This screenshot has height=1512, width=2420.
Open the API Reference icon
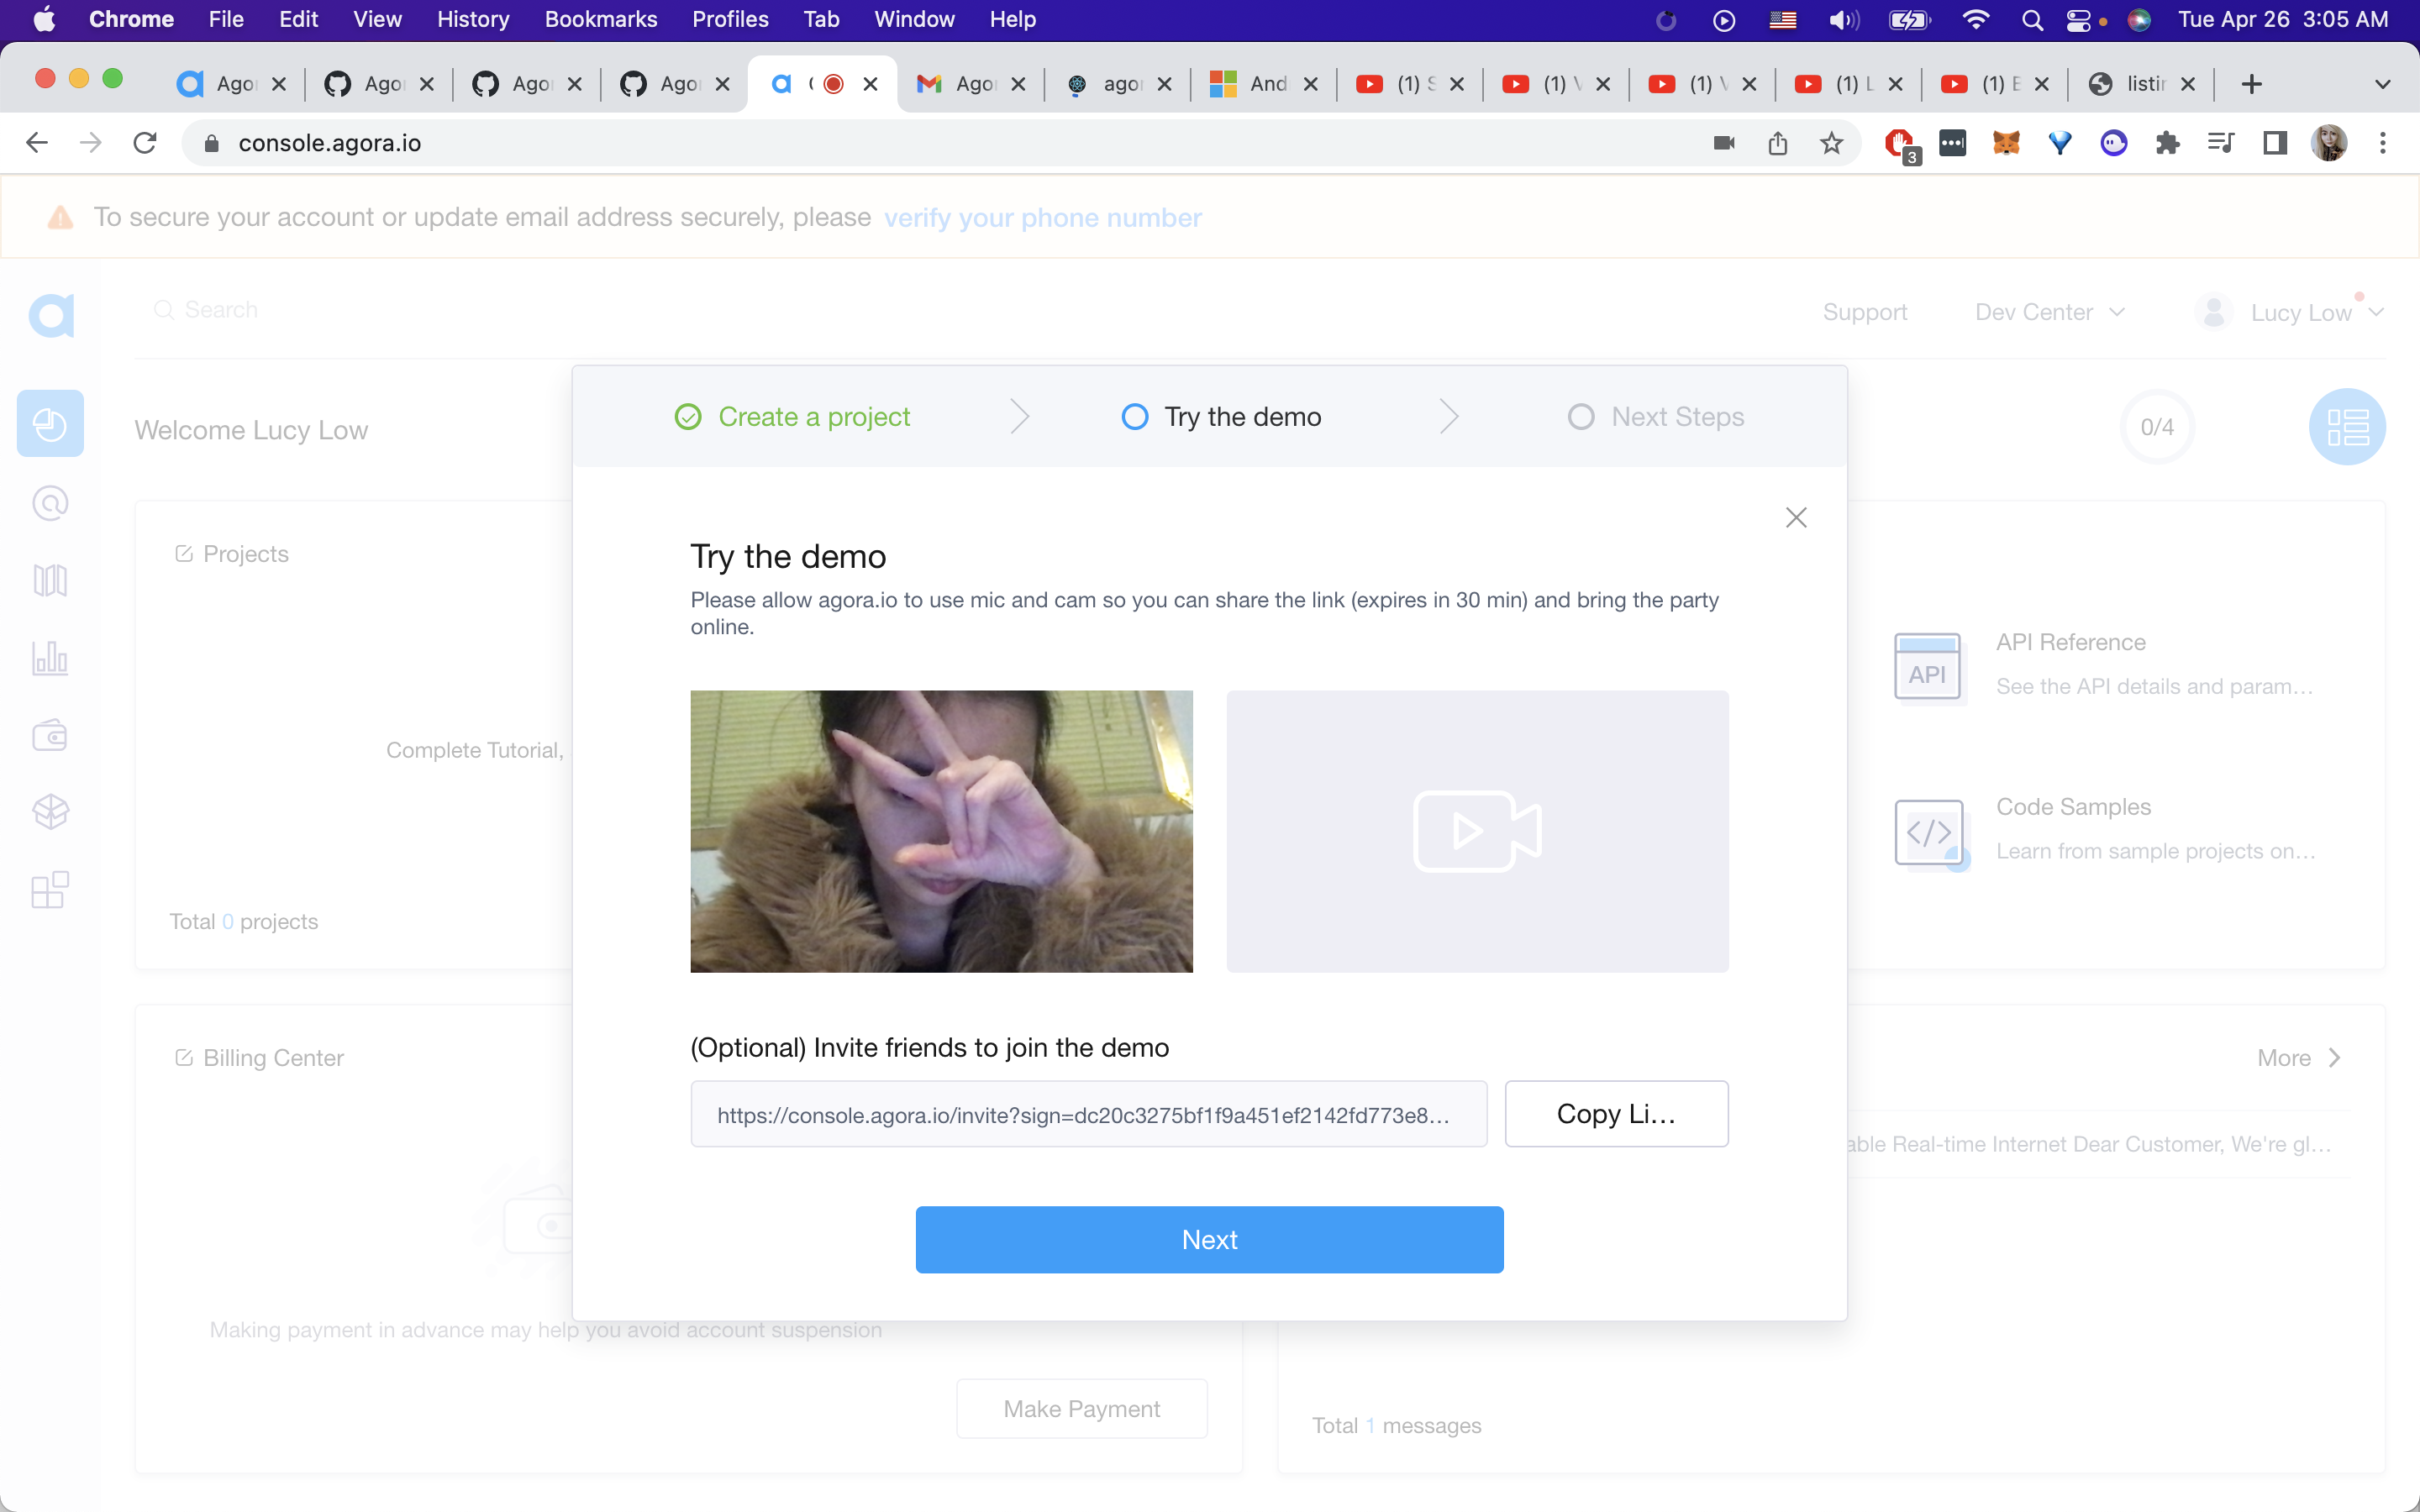pyautogui.click(x=1928, y=668)
